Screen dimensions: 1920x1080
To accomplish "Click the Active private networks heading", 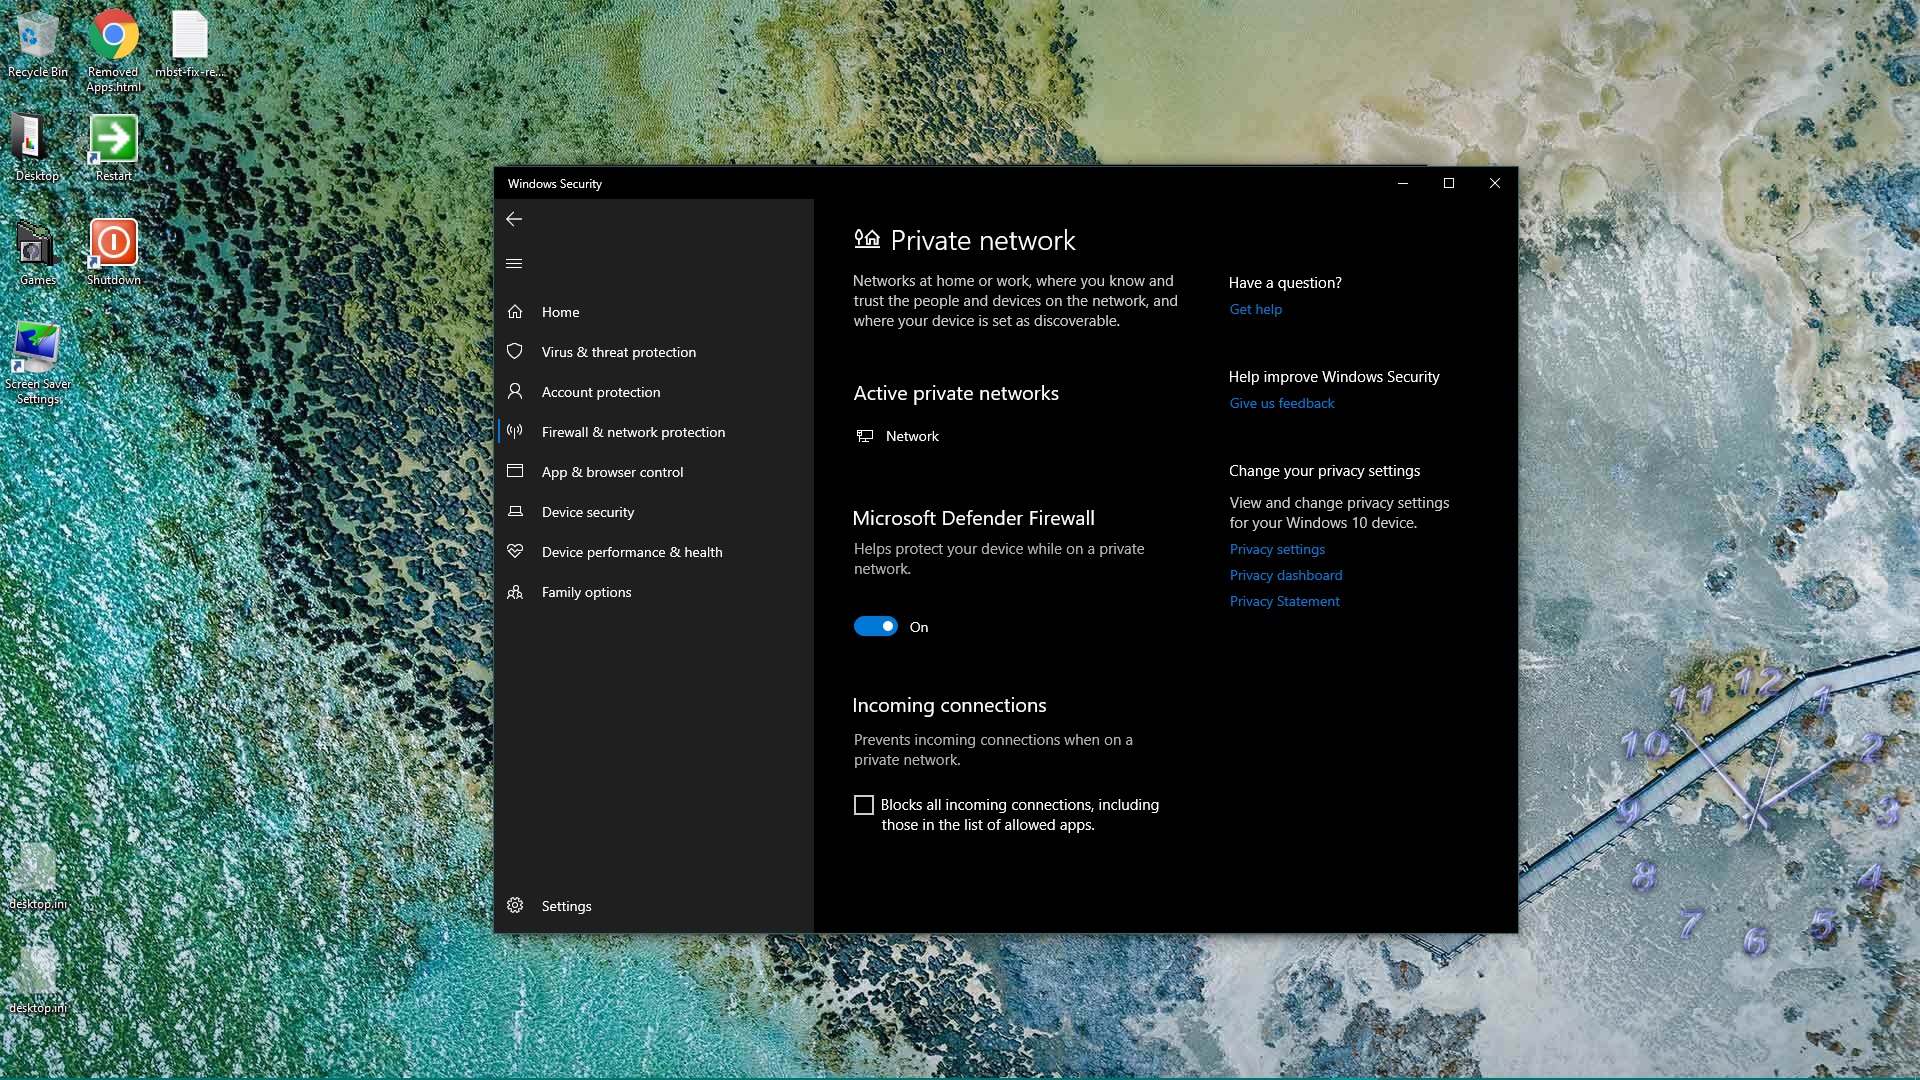I will pyautogui.click(x=956, y=393).
